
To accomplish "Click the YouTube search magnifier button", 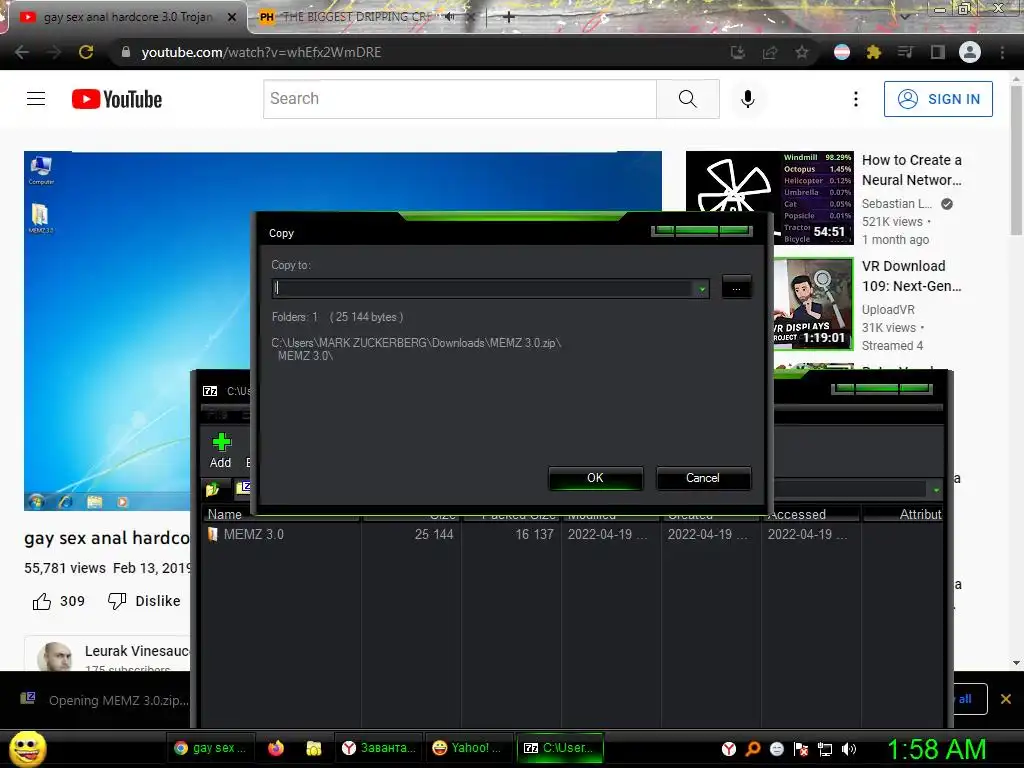I will coord(688,99).
